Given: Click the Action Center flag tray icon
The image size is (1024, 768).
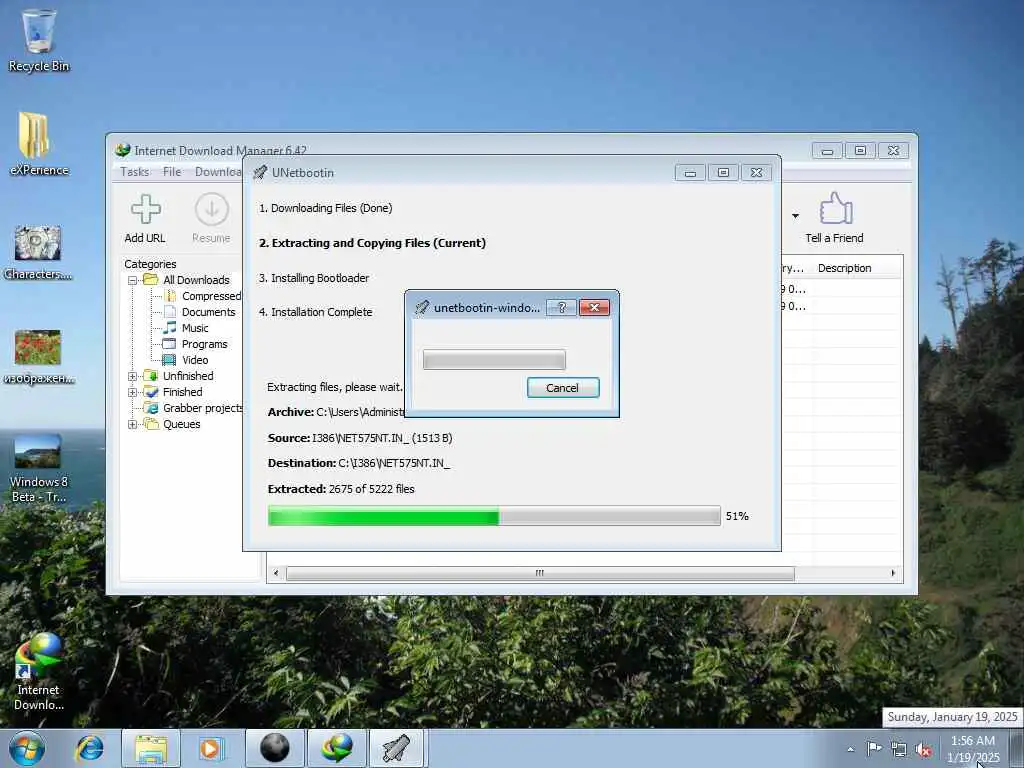Looking at the screenshot, I should coord(874,748).
